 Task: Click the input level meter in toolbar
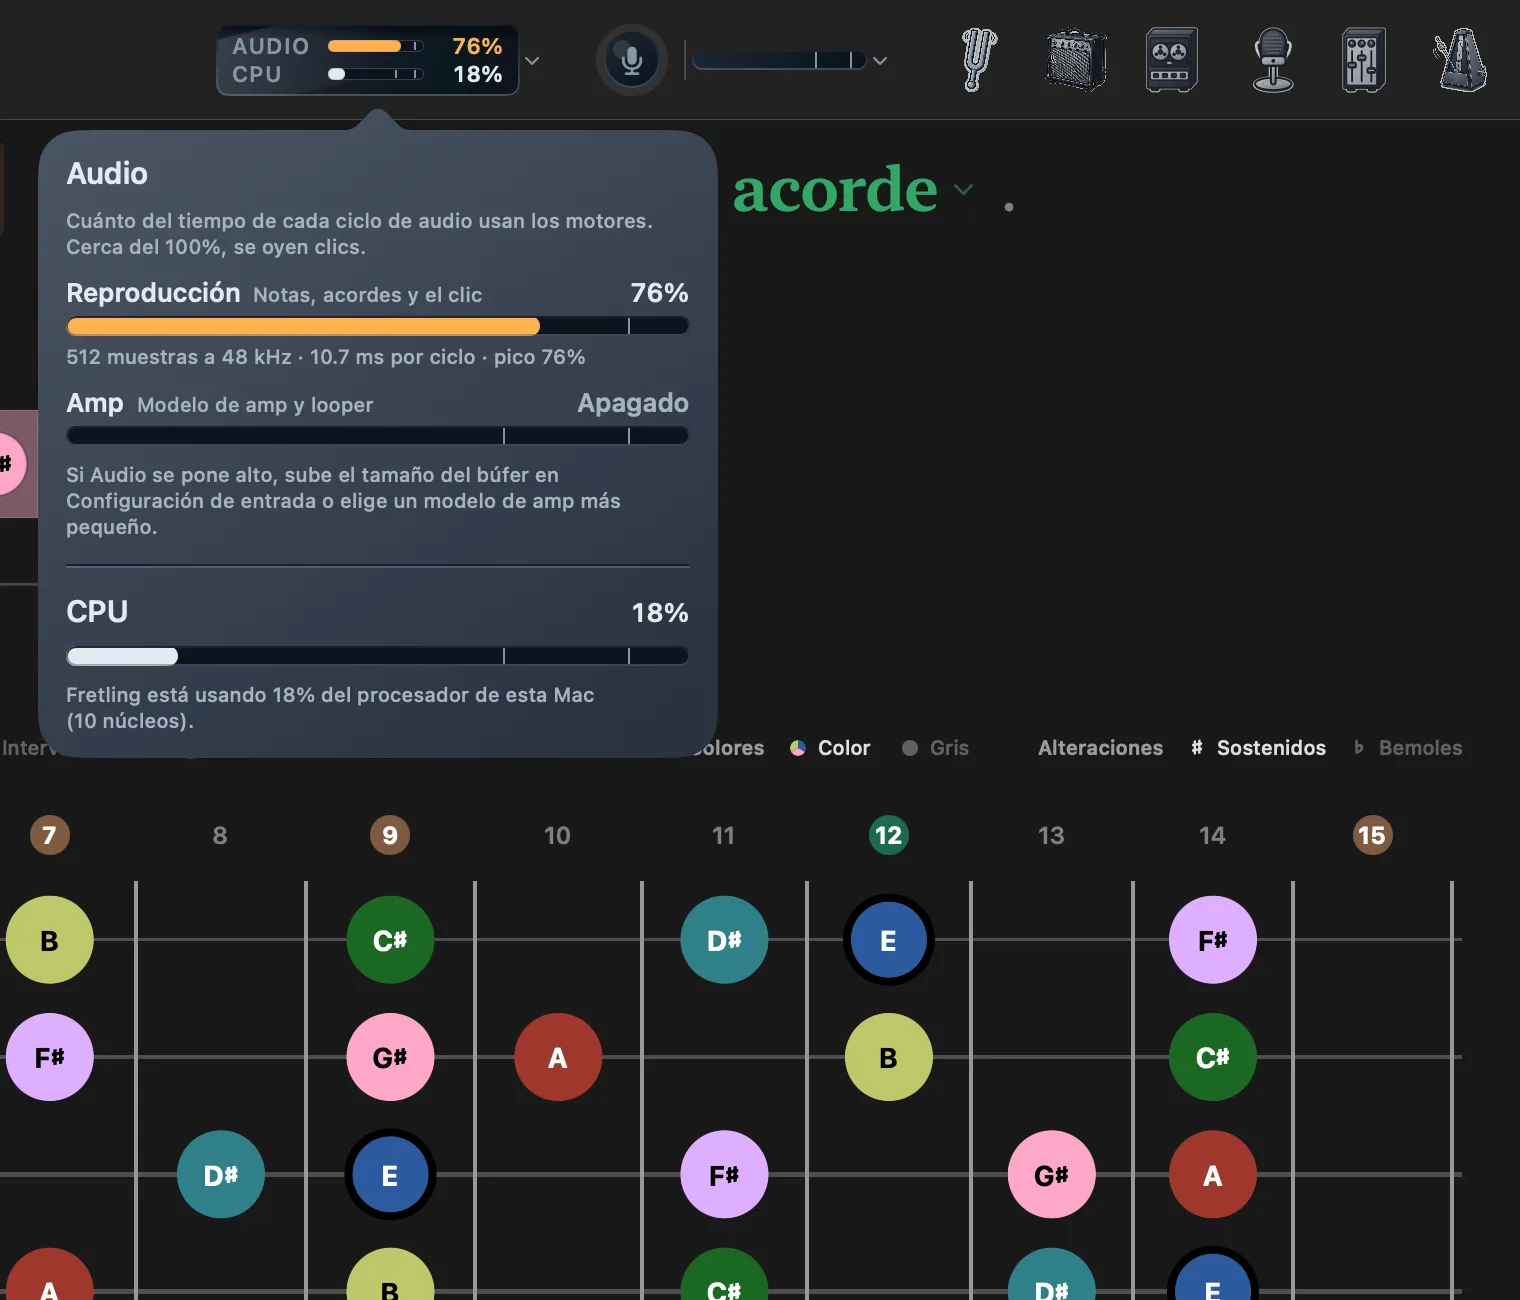779,60
